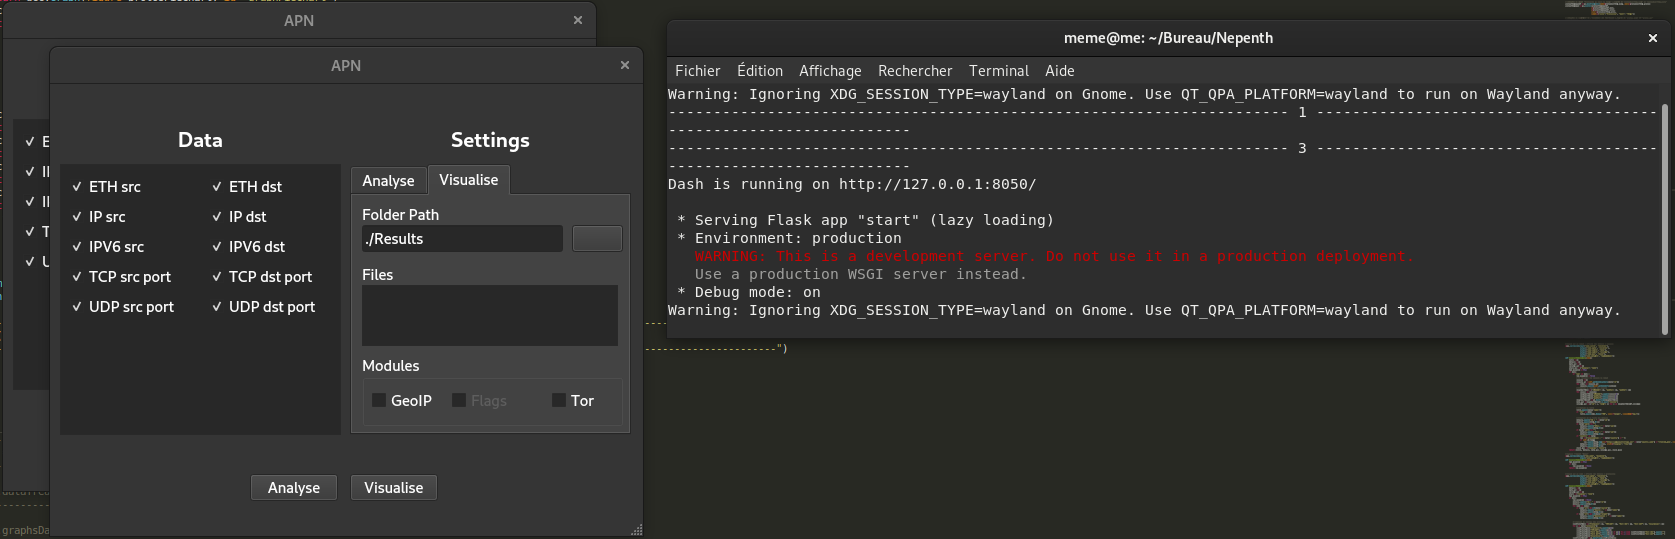Open the Fichier menu in terminal
The image size is (1675, 539).
point(697,71)
